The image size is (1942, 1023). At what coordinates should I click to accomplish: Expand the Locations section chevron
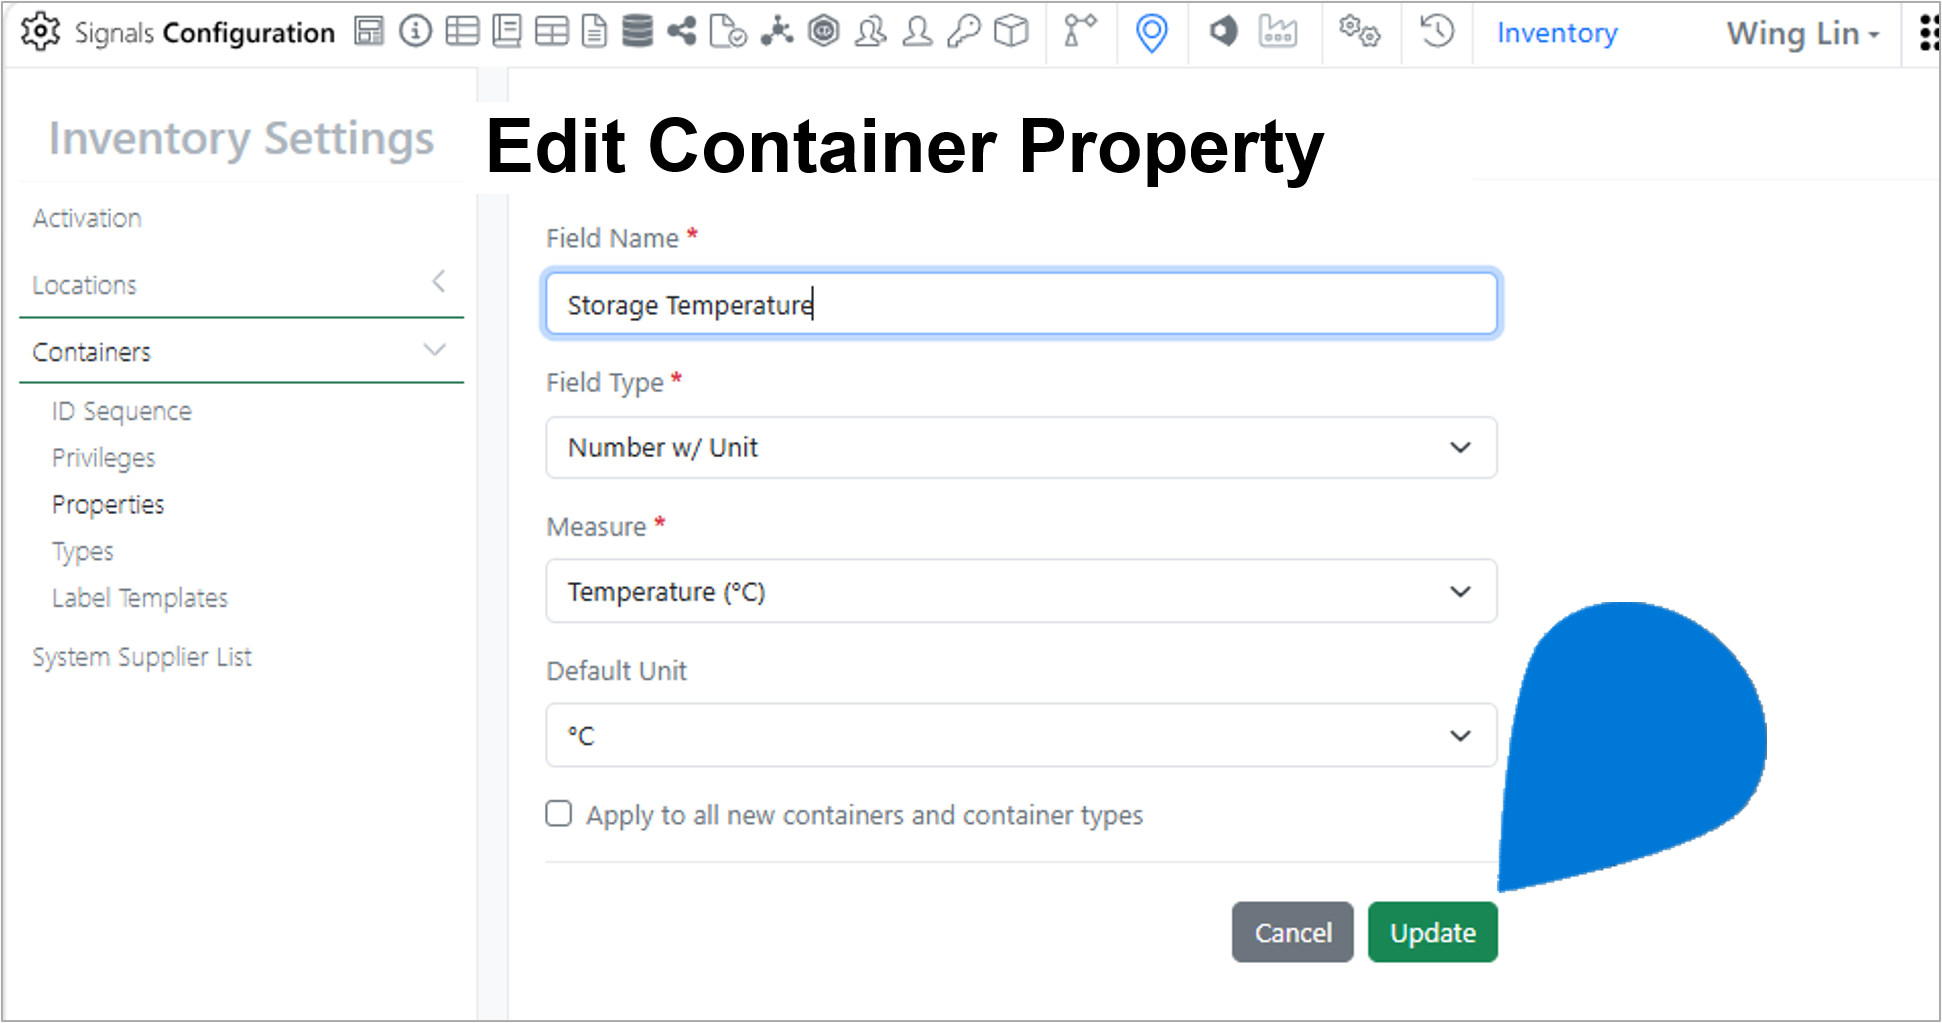438,282
